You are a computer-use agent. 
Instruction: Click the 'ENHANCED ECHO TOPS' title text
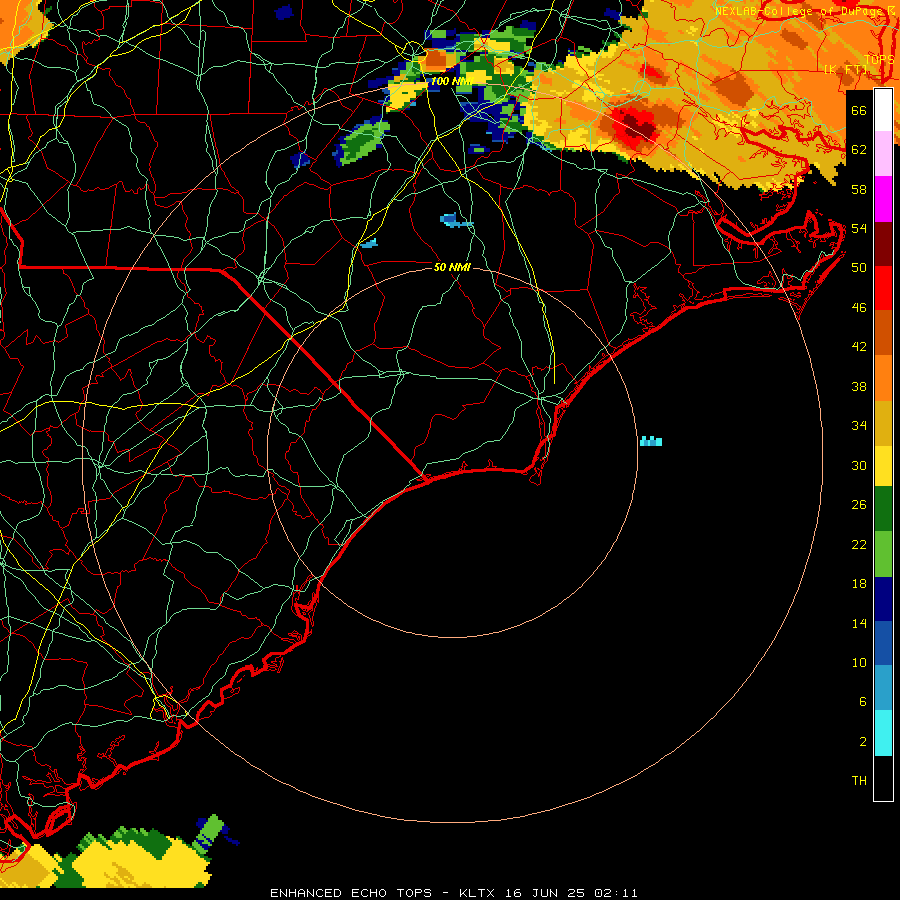(x=351, y=893)
